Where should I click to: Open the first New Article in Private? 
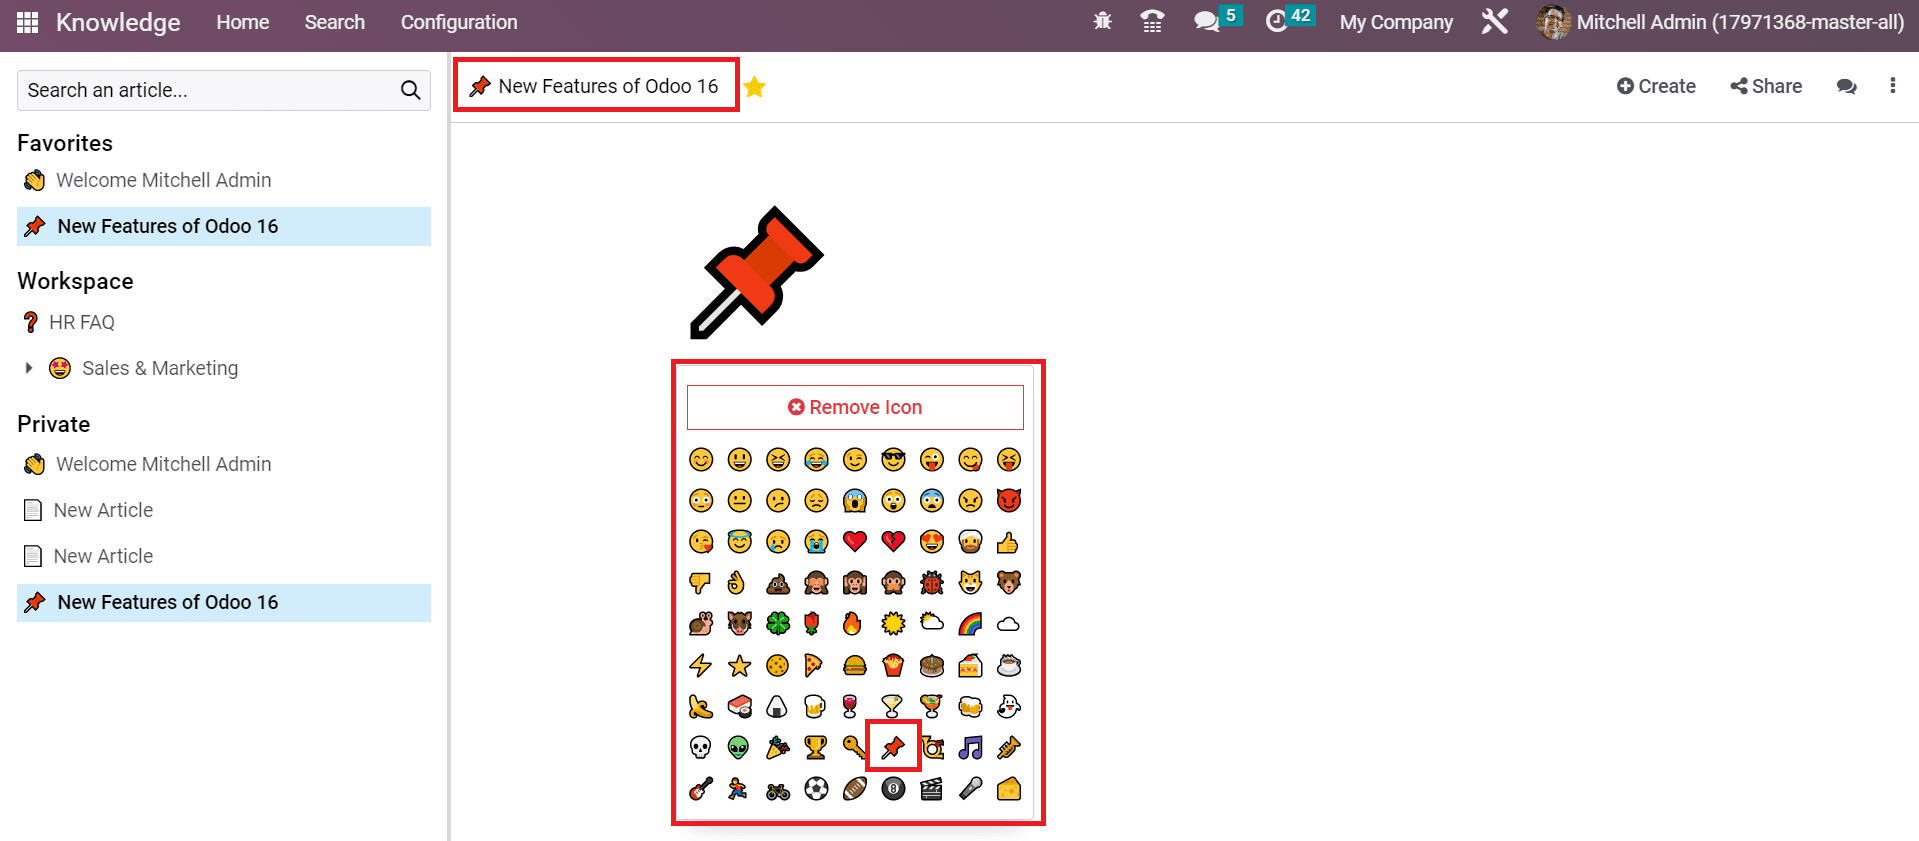pyautogui.click(x=103, y=510)
